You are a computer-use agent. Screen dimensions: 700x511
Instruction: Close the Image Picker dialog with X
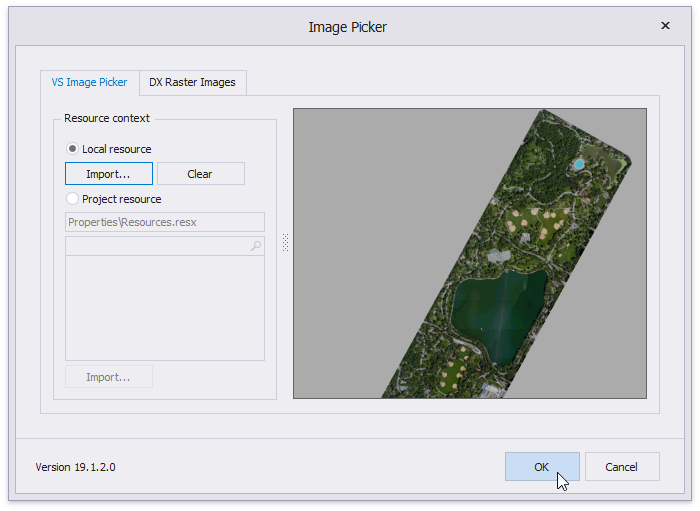[666, 27]
